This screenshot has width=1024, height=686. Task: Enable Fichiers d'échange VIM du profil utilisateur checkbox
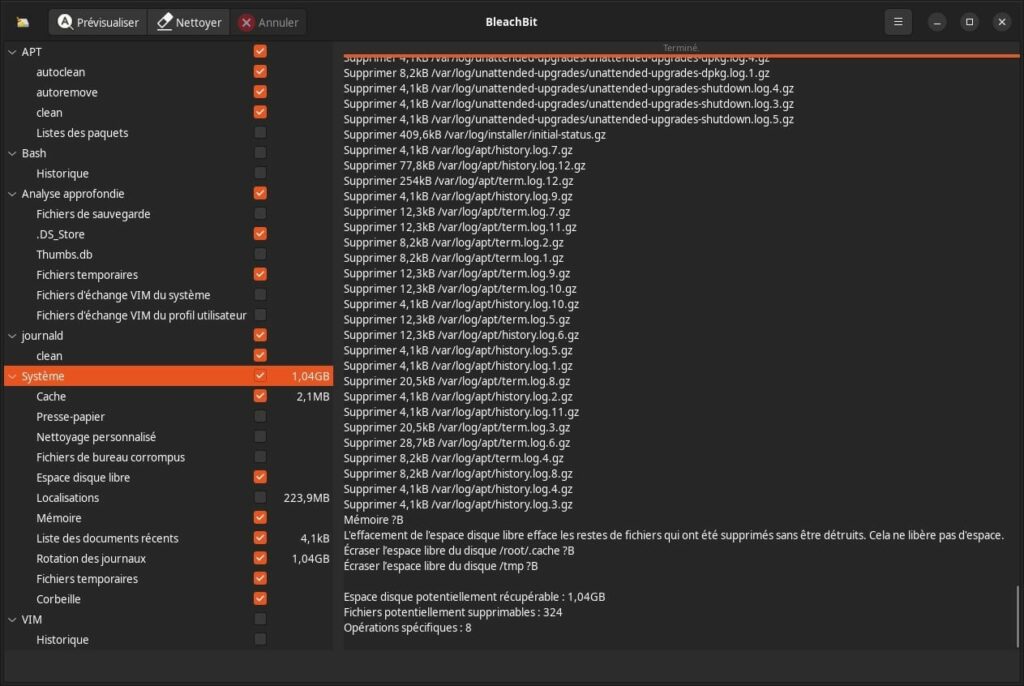pos(260,314)
